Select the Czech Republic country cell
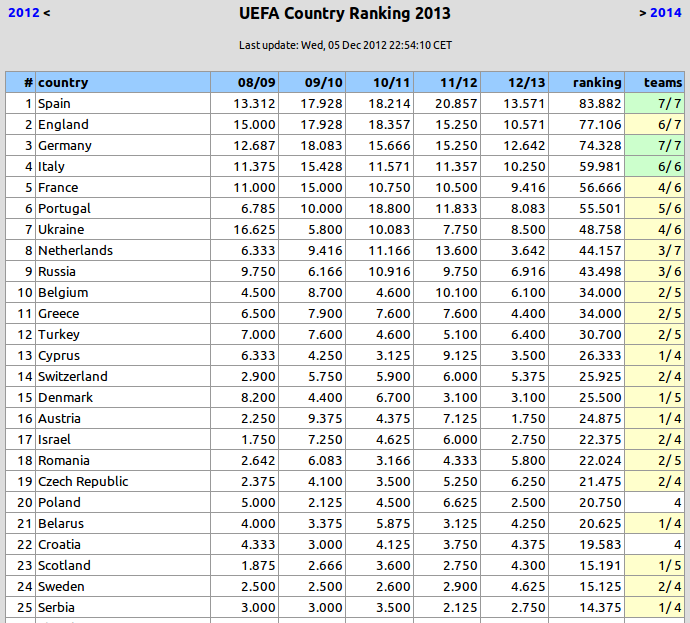Screen dimensions: 690x623 (x=123, y=481)
